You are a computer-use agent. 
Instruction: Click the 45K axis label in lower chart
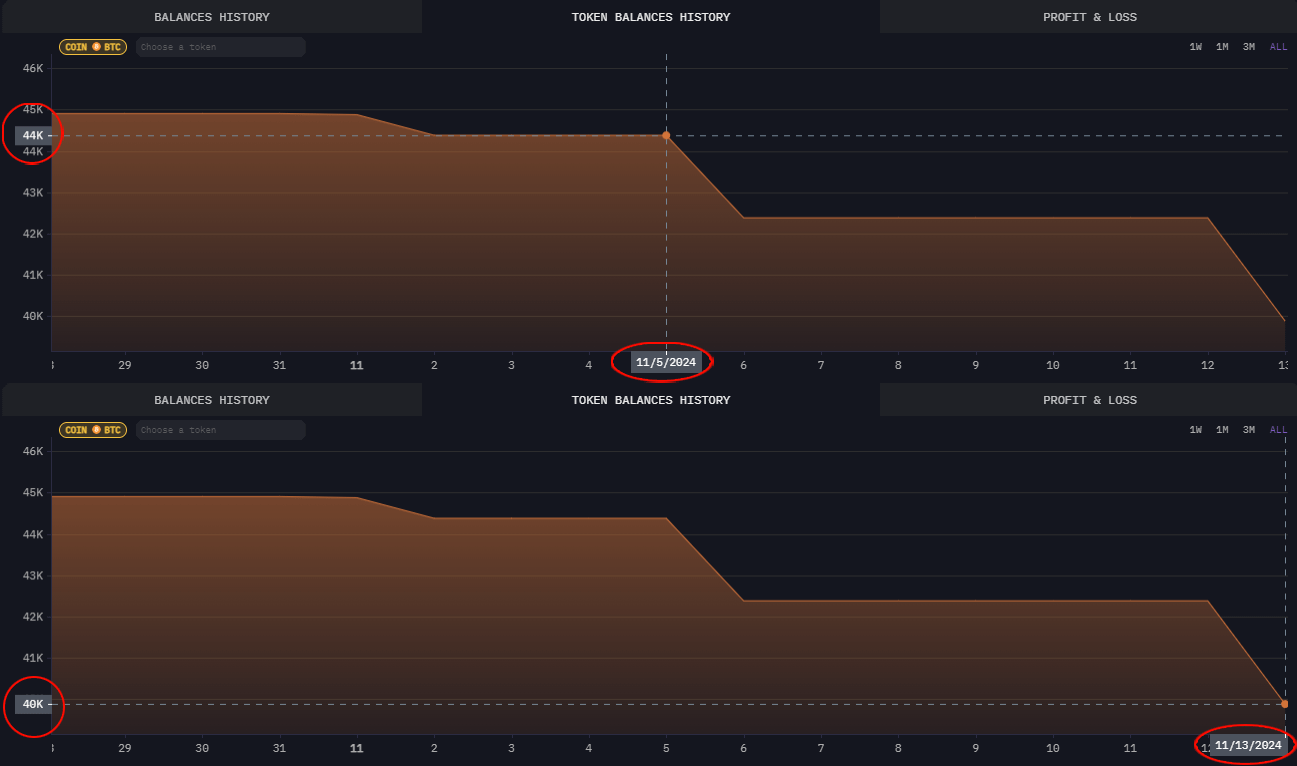(33, 492)
